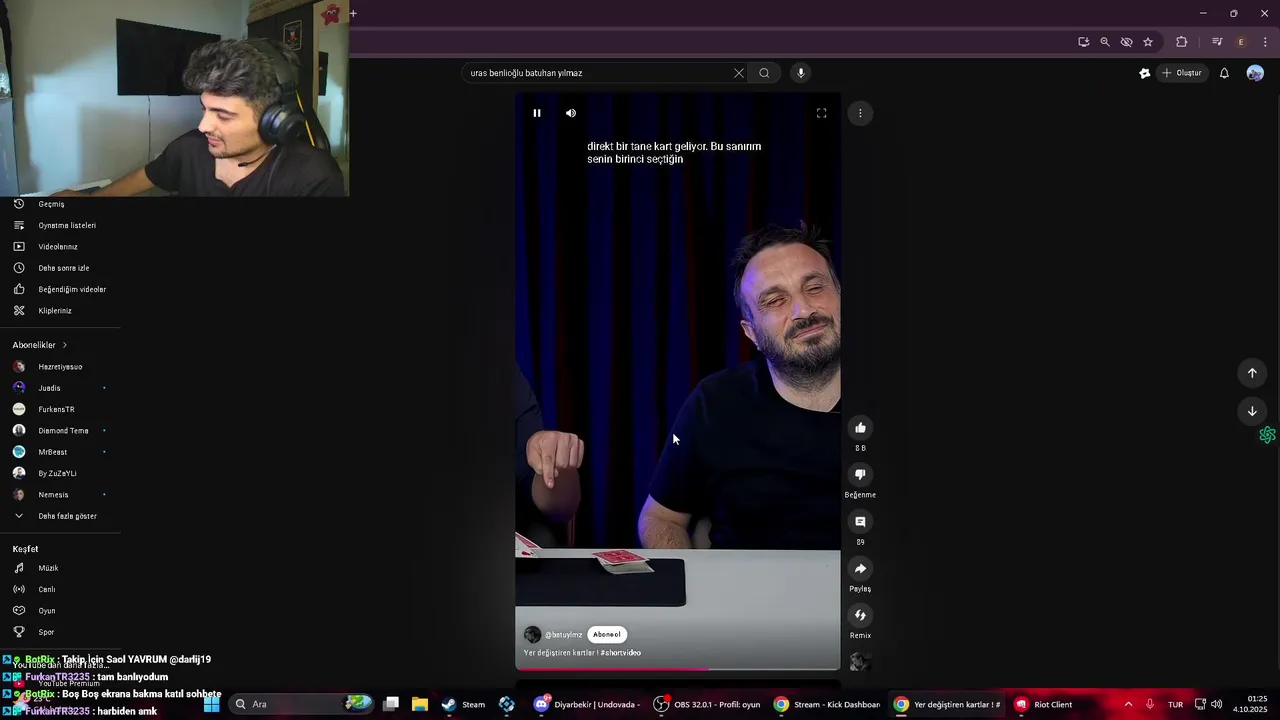Go to the next Short with the down arrow
This screenshot has height=720, width=1280.
pyautogui.click(x=1252, y=411)
